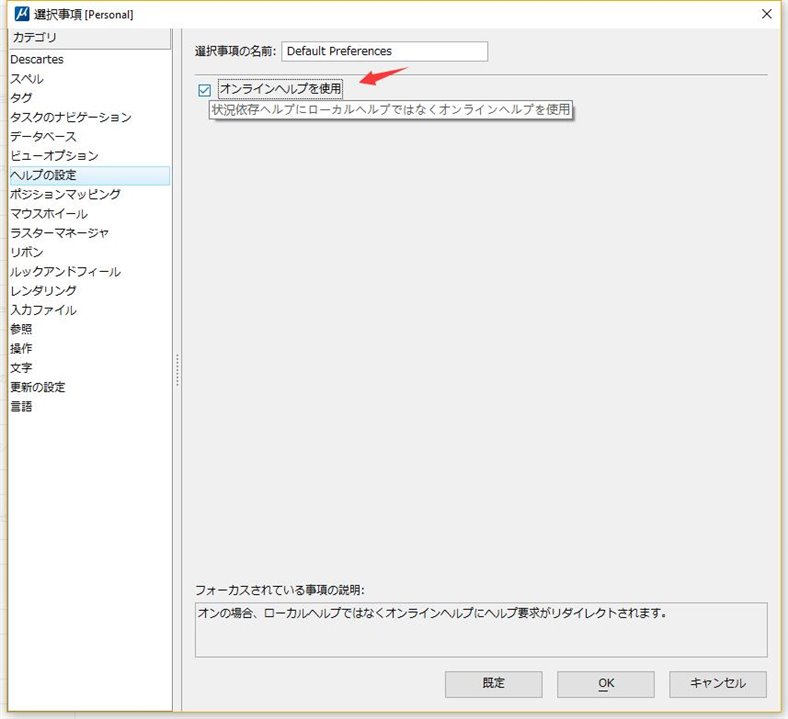788x719 pixels.
Task: Confirm with the OK button
Action: pos(606,684)
